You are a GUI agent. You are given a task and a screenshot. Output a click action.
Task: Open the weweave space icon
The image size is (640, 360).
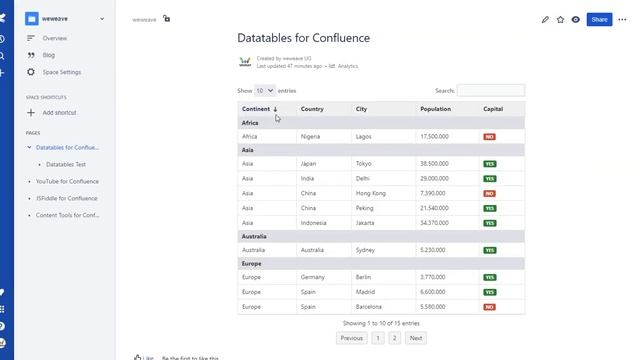coord(31,19)
